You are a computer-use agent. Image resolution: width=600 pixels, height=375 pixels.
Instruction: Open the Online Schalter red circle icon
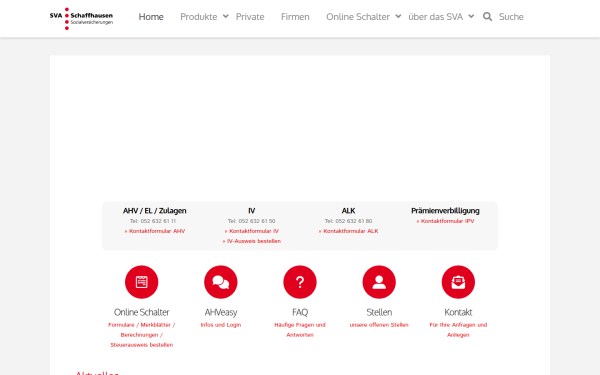pyautogui.click(x=142, y=282)
